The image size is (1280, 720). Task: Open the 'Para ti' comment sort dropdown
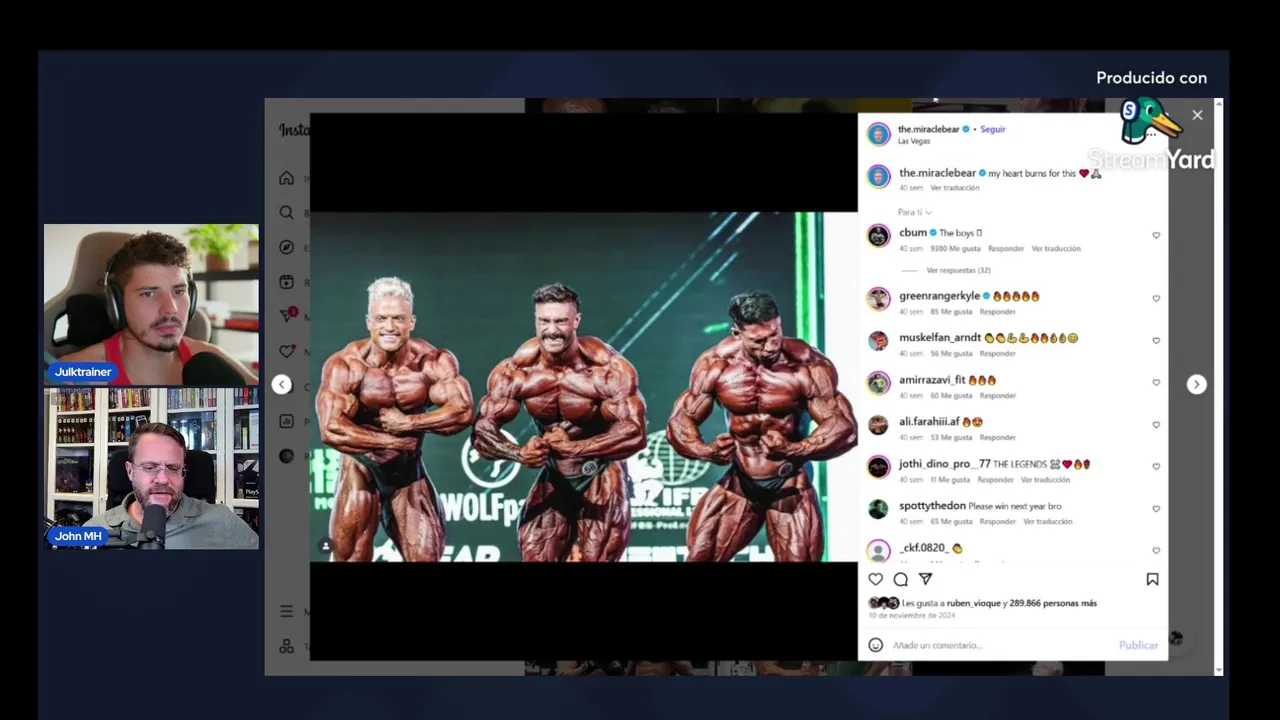point(914,212)
